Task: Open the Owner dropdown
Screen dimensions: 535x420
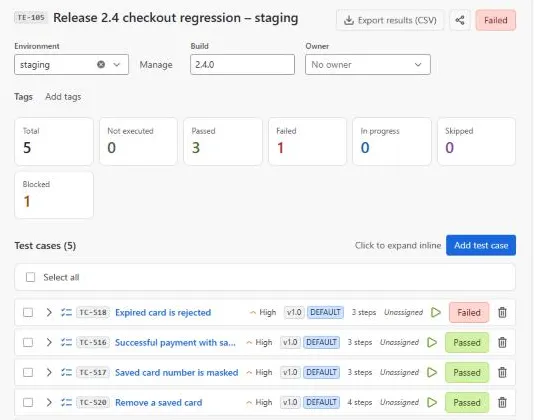Action: pos(368,64)
